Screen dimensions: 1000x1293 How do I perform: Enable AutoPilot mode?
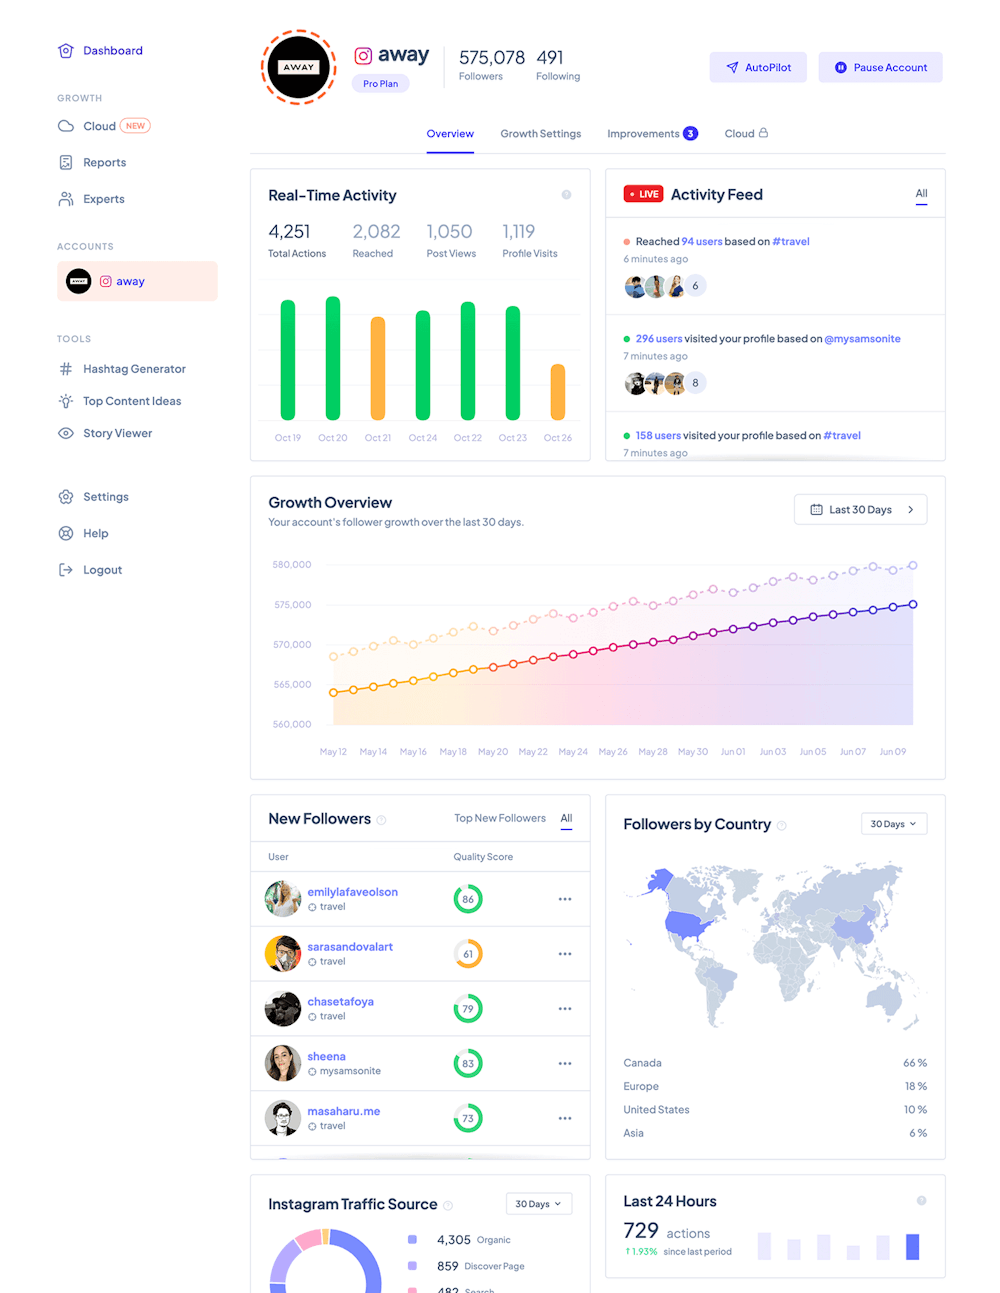758,67
